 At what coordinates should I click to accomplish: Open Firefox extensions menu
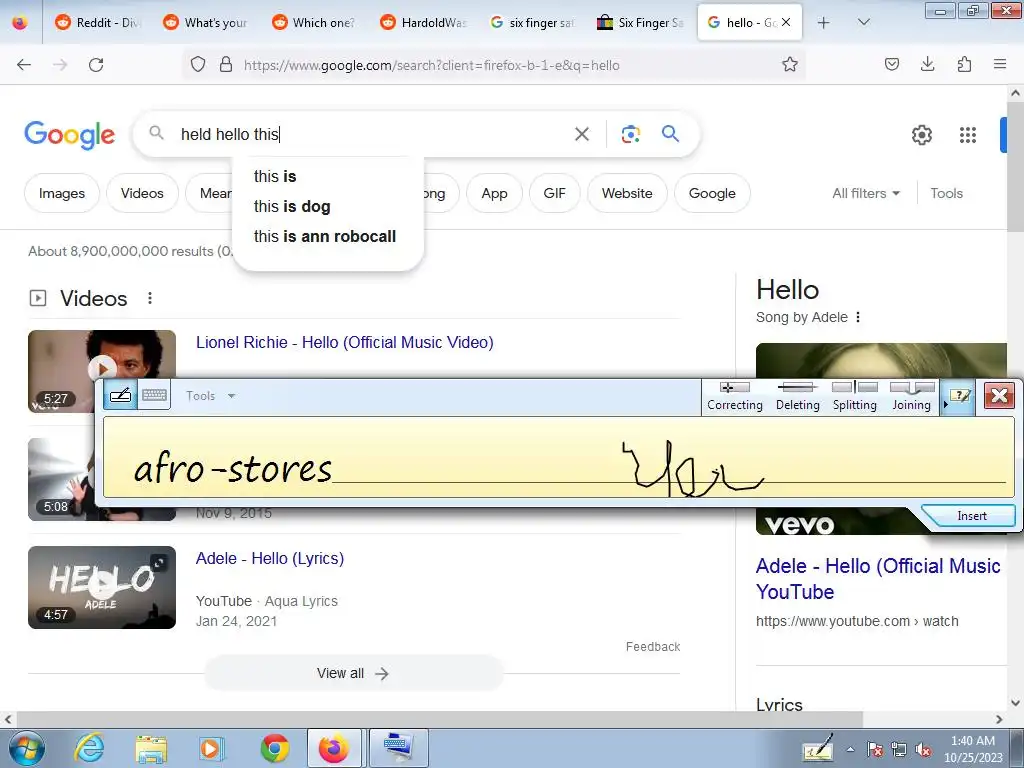tap(964, 65)
